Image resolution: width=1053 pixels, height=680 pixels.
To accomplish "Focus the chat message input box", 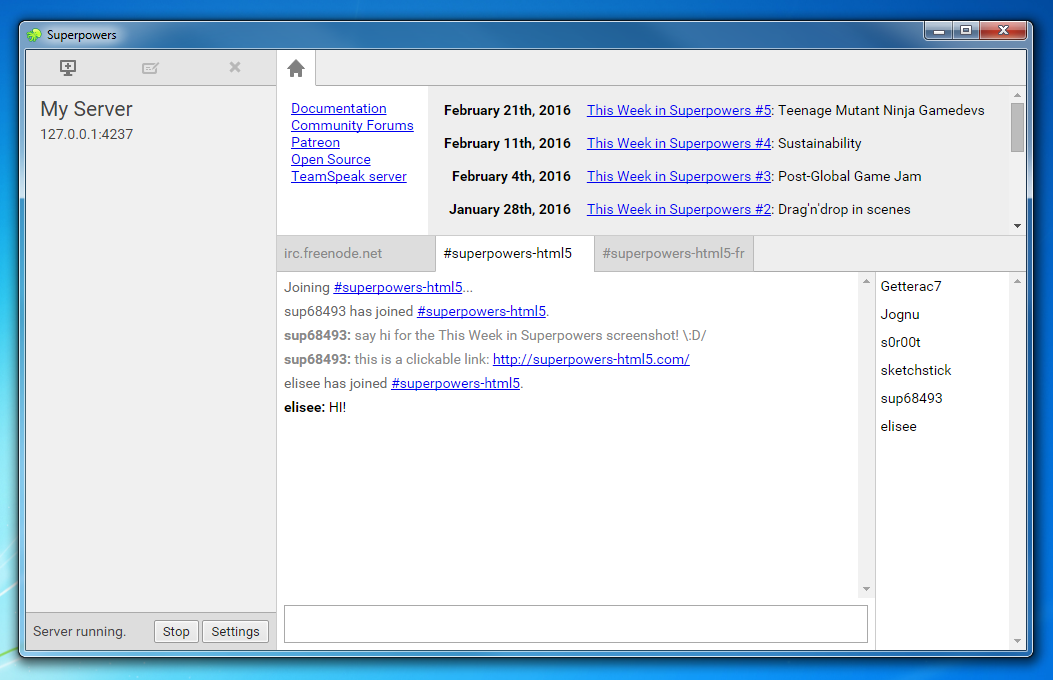I will [576, 624].
